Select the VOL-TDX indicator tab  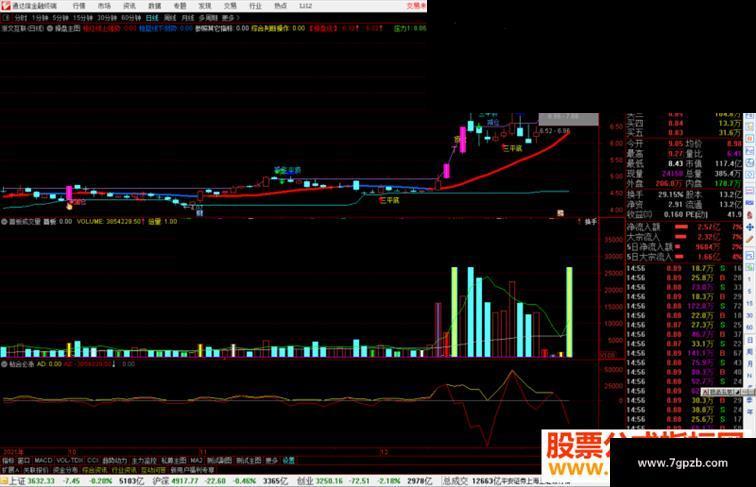(70, 460)
